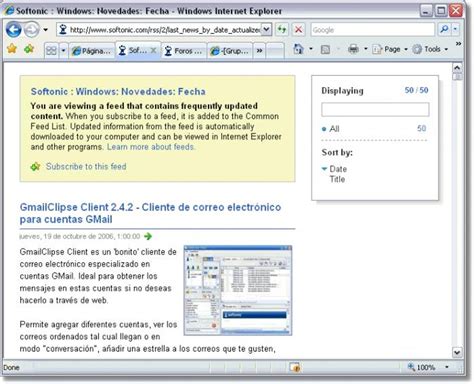474x384 pixels.
Task: Close the Sof... tab
Action: coord(153,50)
